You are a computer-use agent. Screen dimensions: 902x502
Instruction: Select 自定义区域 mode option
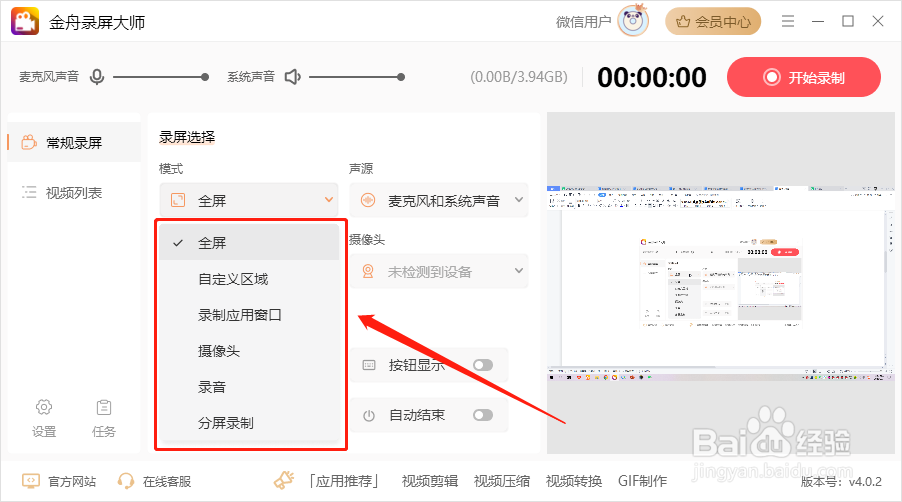click(249, 279)
